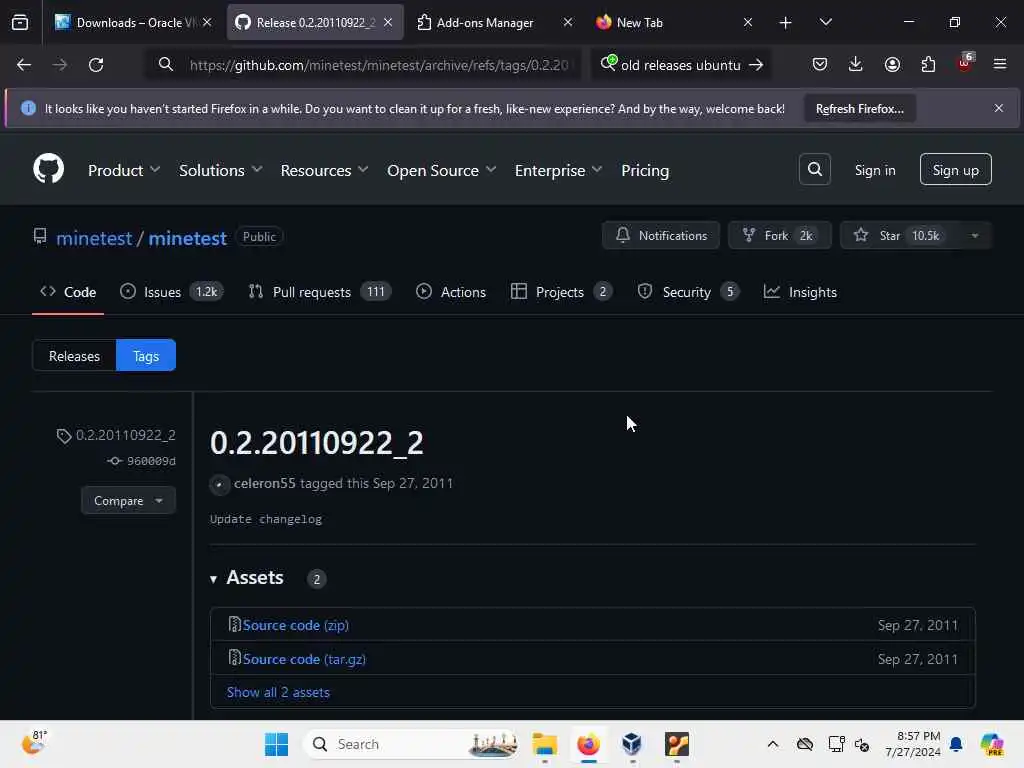Open the Star list dropdown arrow
This screenshot has width=1024, height=768.
coord(974,235)
